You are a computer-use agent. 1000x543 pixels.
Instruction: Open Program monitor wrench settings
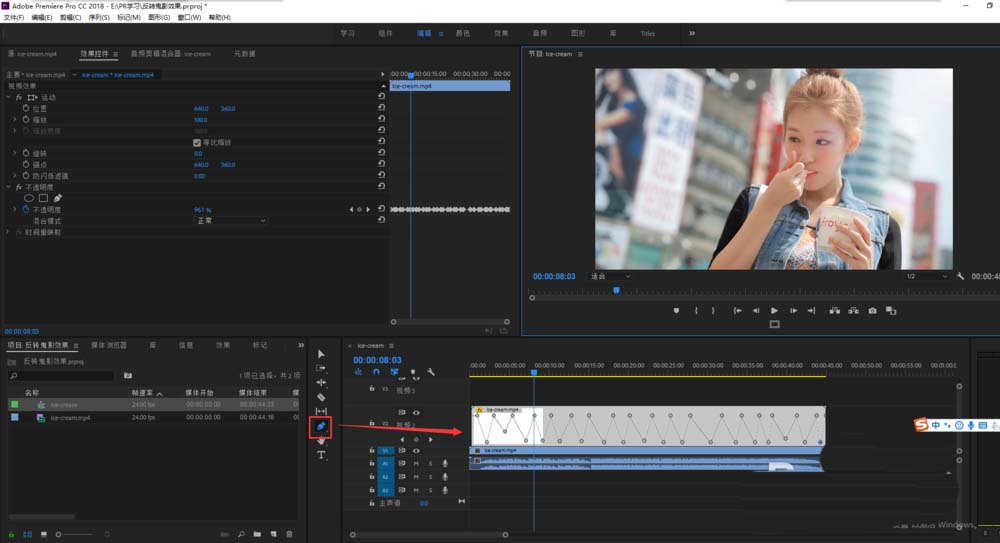pyautogui.click(x=960, y=276)
